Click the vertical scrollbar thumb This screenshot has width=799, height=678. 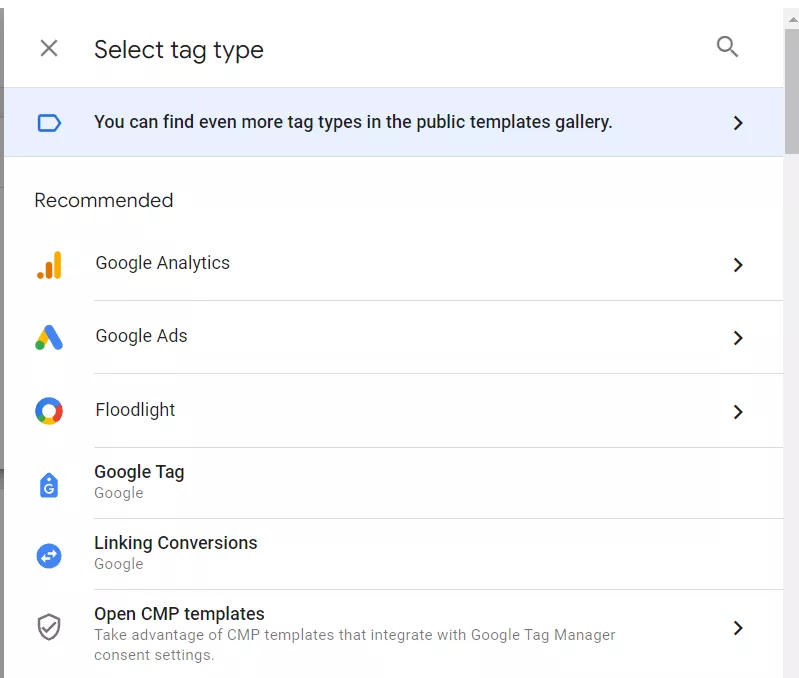(x=791, y=91)
